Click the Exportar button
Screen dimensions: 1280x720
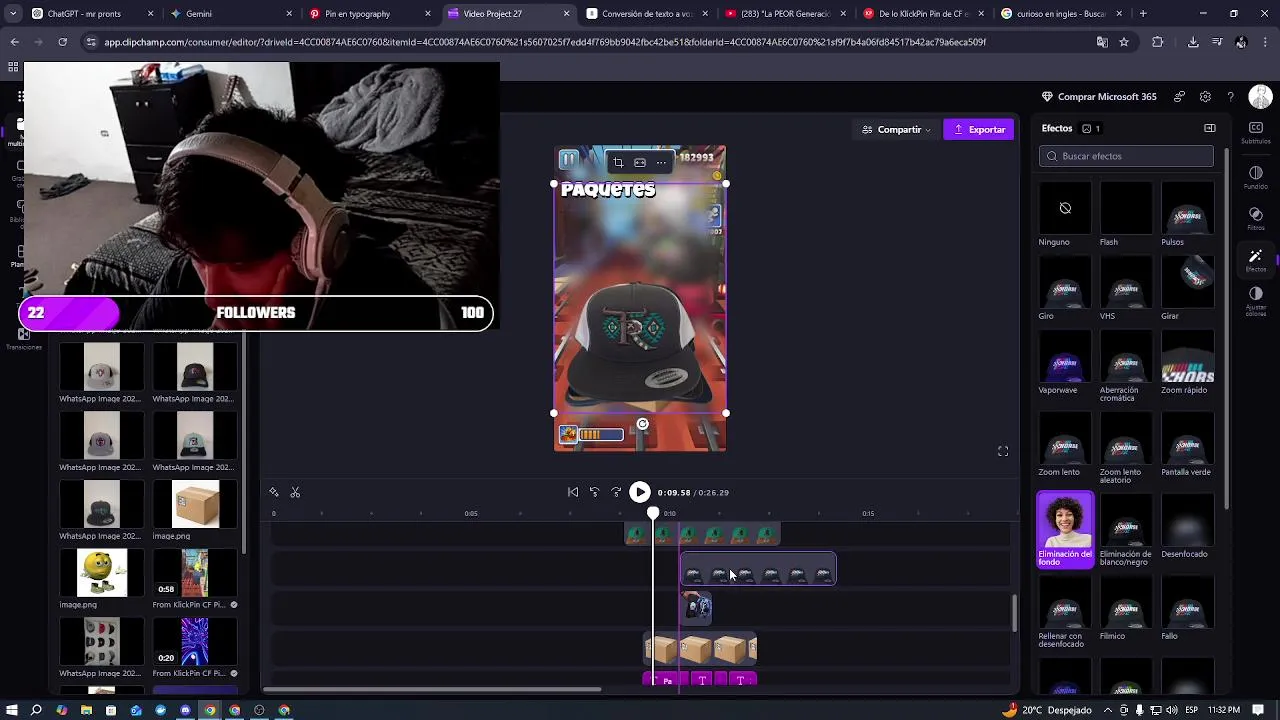click(x=979, y=129)
